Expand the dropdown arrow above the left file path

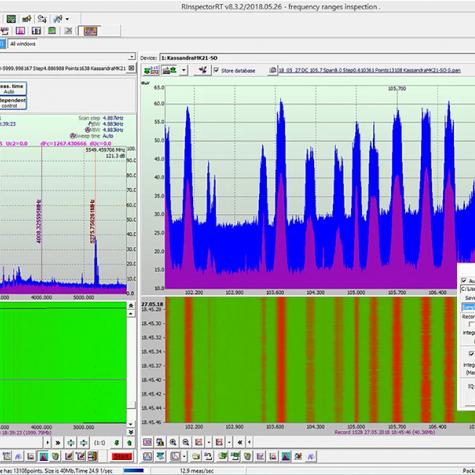[132, 57]
